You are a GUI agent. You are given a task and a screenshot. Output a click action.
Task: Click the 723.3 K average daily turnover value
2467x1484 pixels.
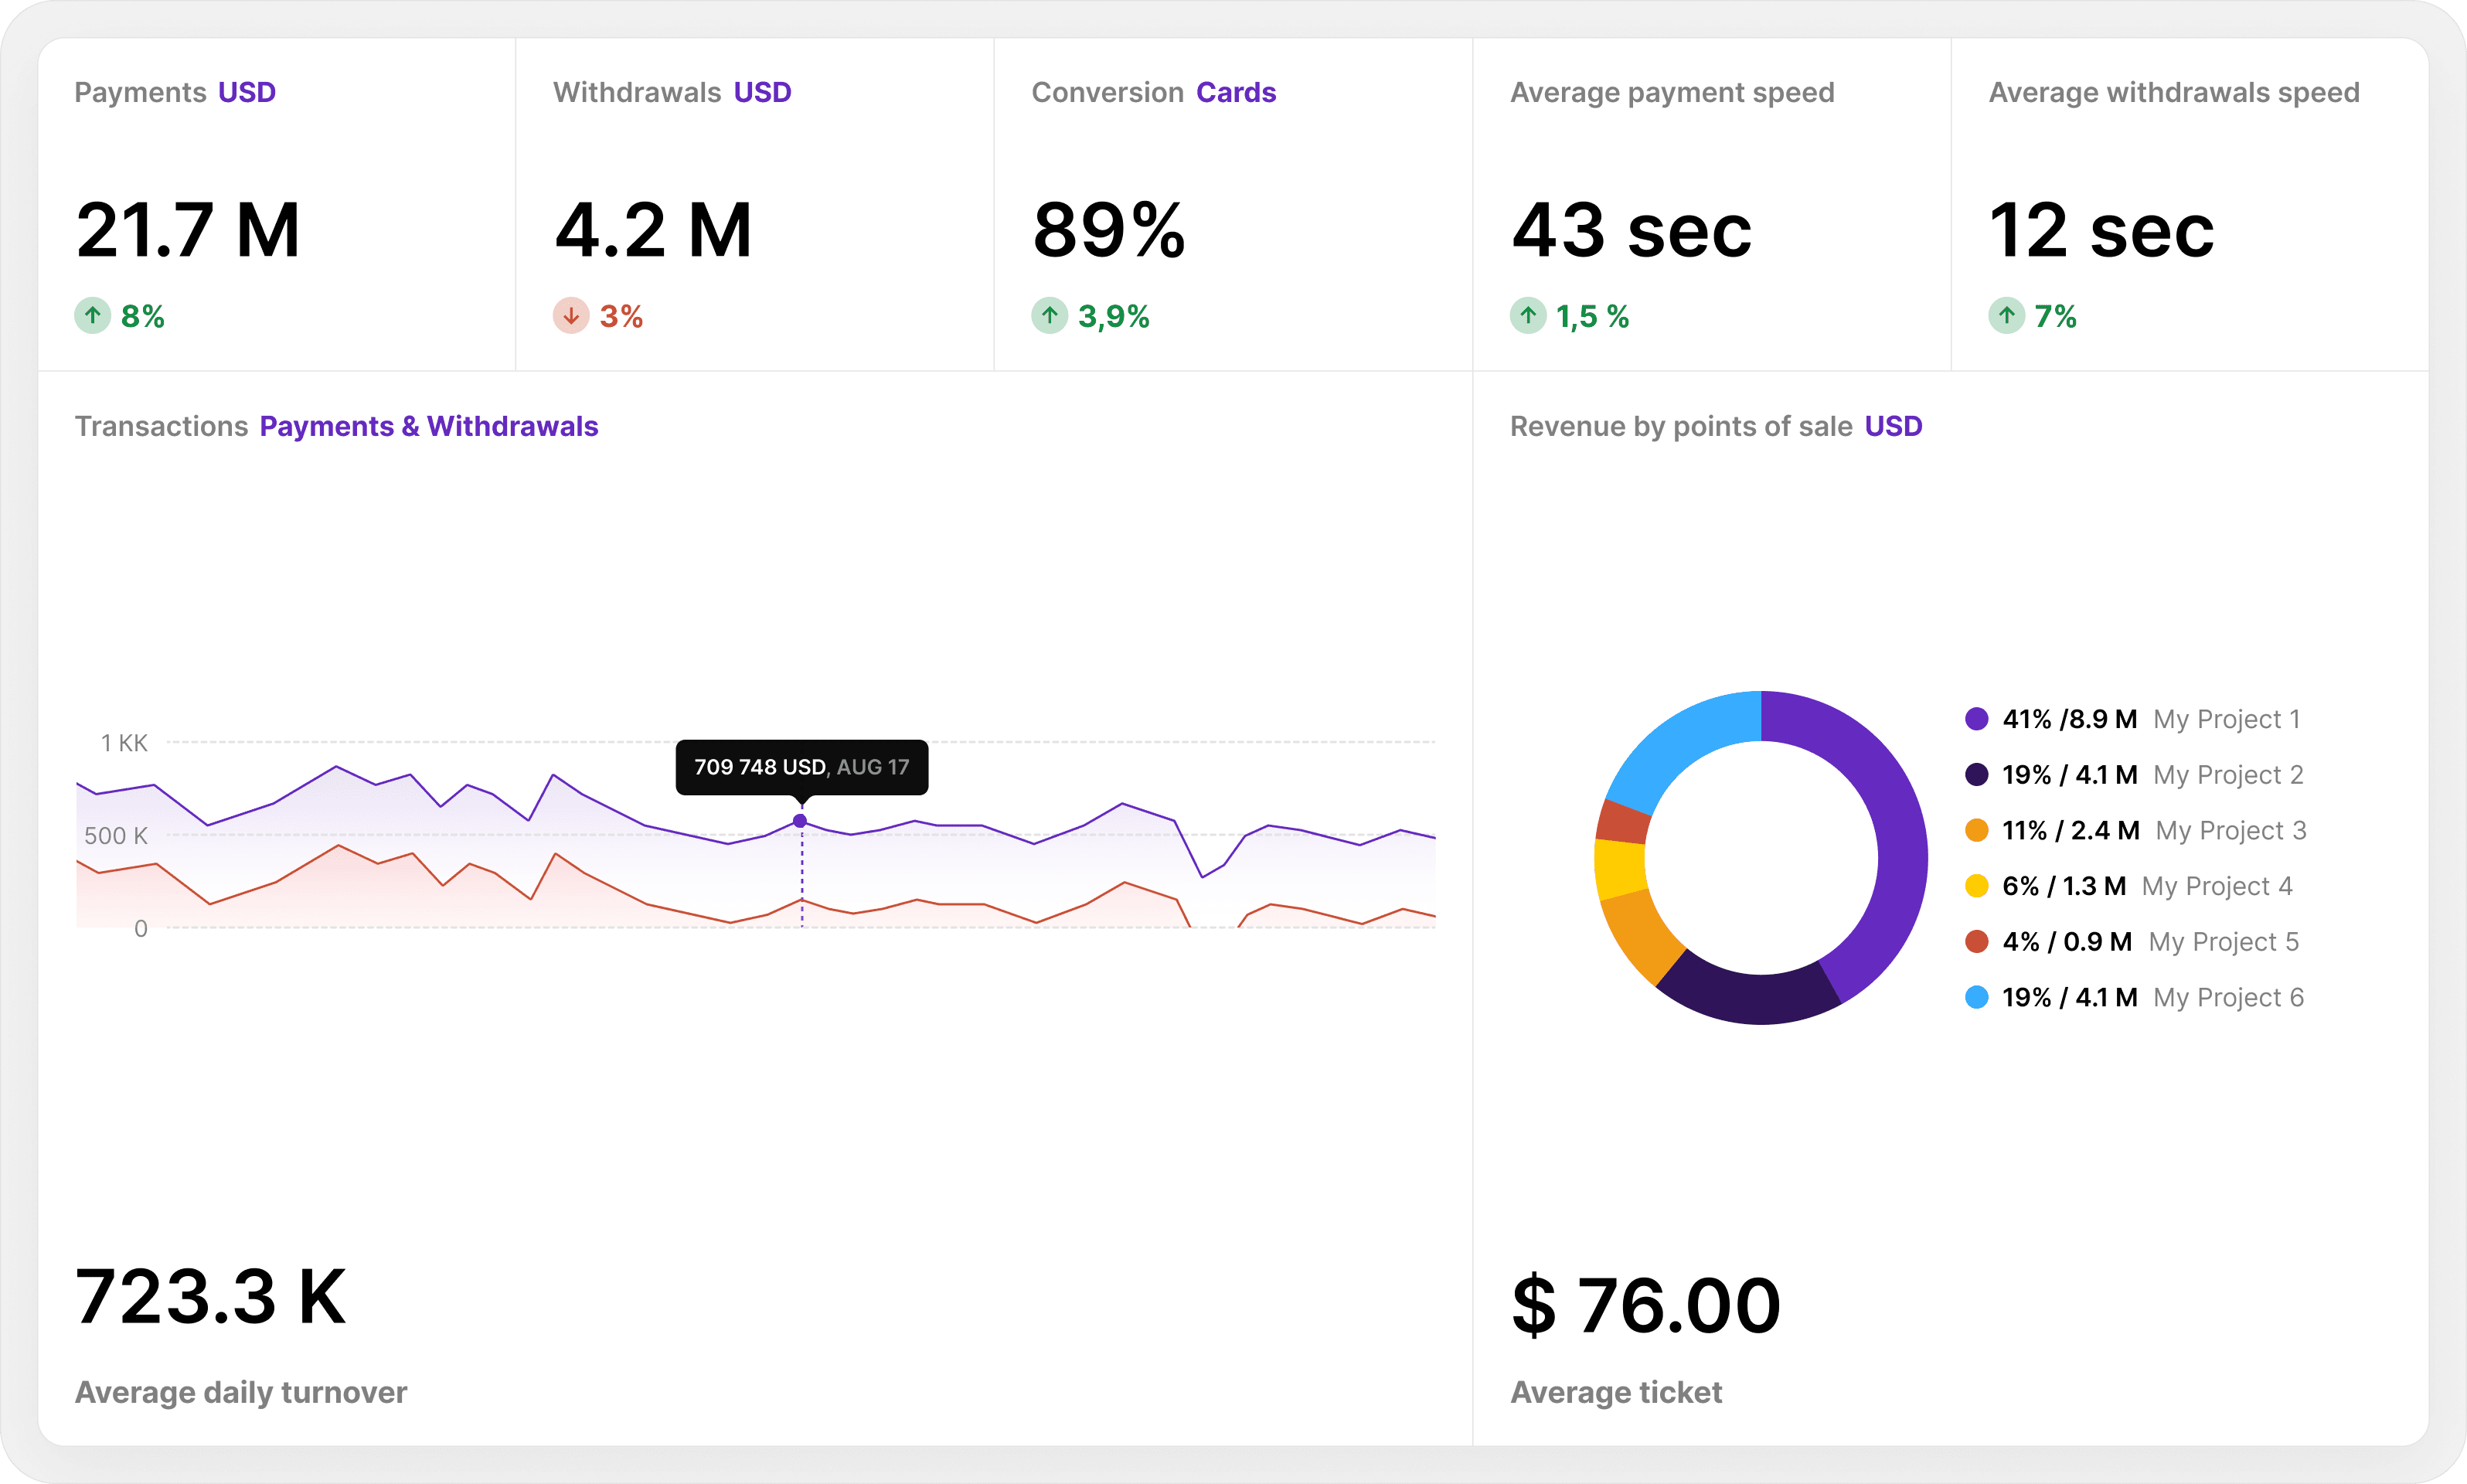tap(211, 1297)
